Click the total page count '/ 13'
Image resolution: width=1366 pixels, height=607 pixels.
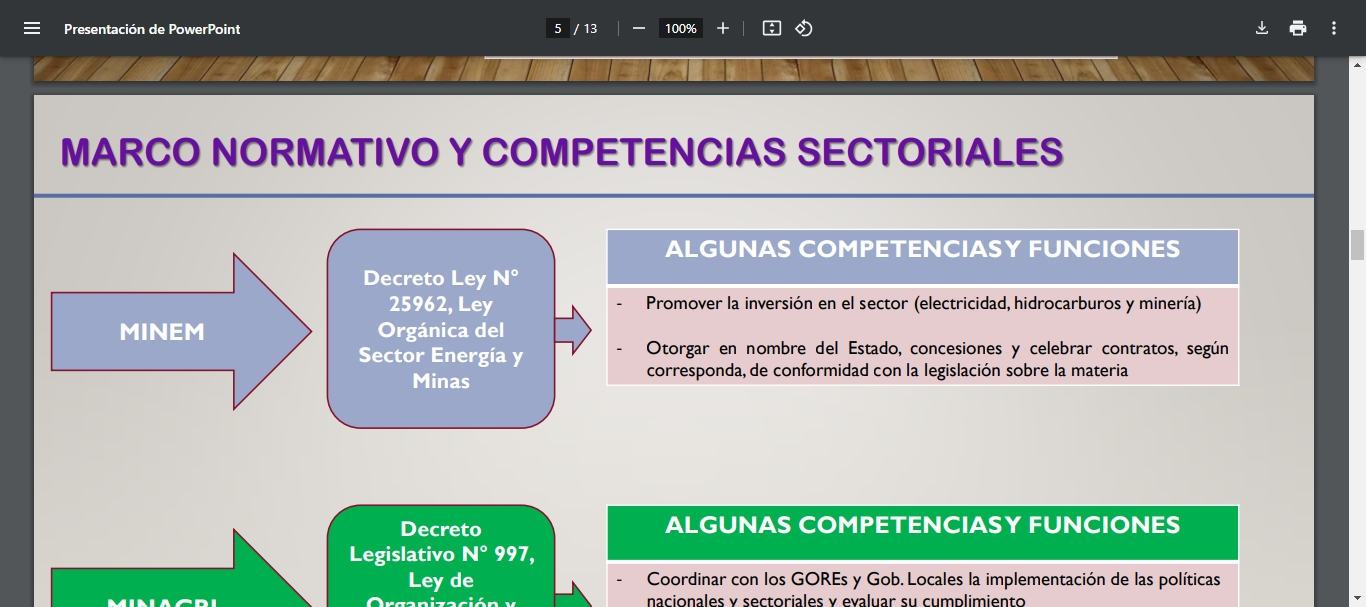tap(586, 29)
